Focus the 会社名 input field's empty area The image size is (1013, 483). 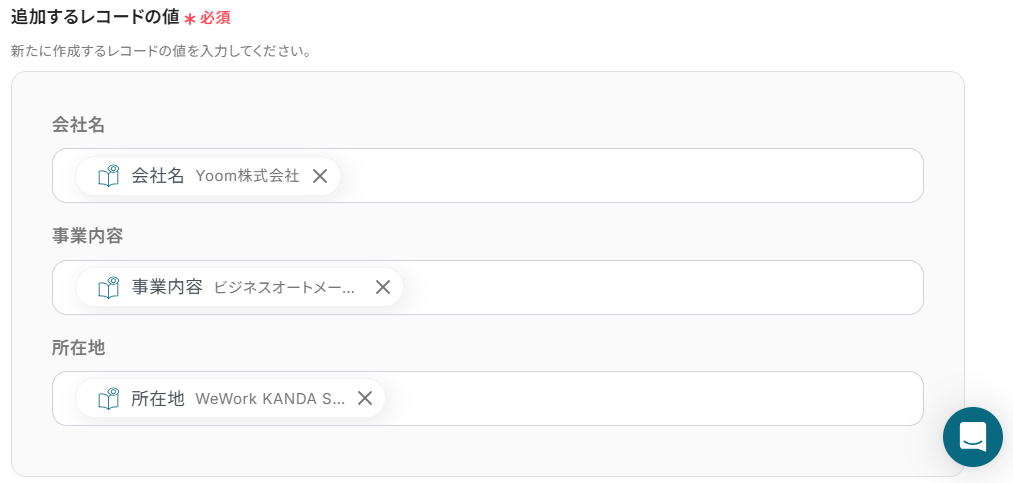630,176
